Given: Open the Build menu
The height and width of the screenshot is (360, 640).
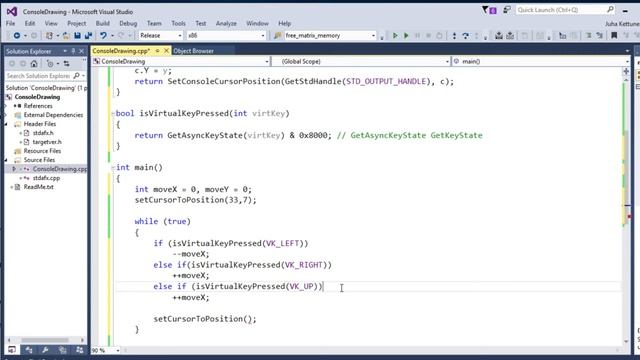Looking at the screenshot, I should point(102,24).
